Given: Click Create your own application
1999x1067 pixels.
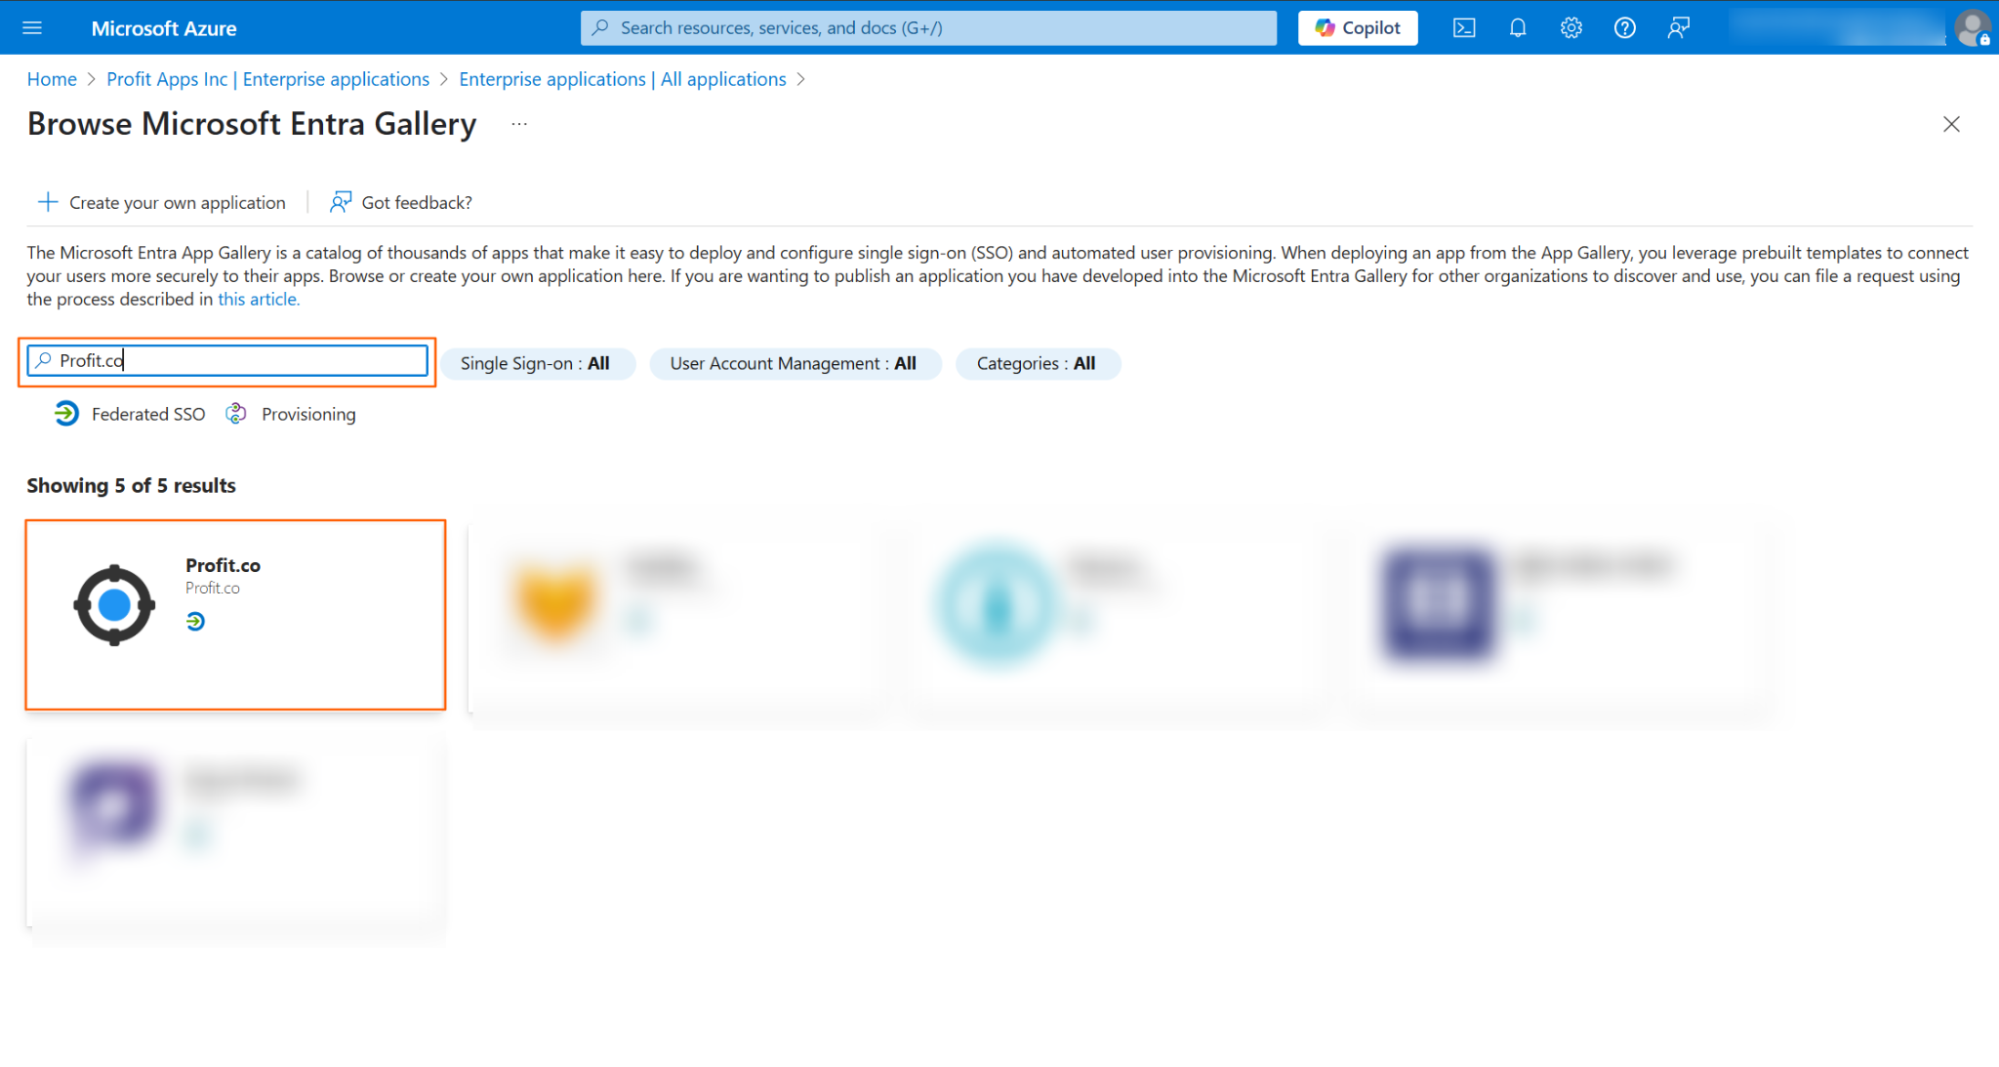Looking at the screenshot, I should [x=162, y=202].
